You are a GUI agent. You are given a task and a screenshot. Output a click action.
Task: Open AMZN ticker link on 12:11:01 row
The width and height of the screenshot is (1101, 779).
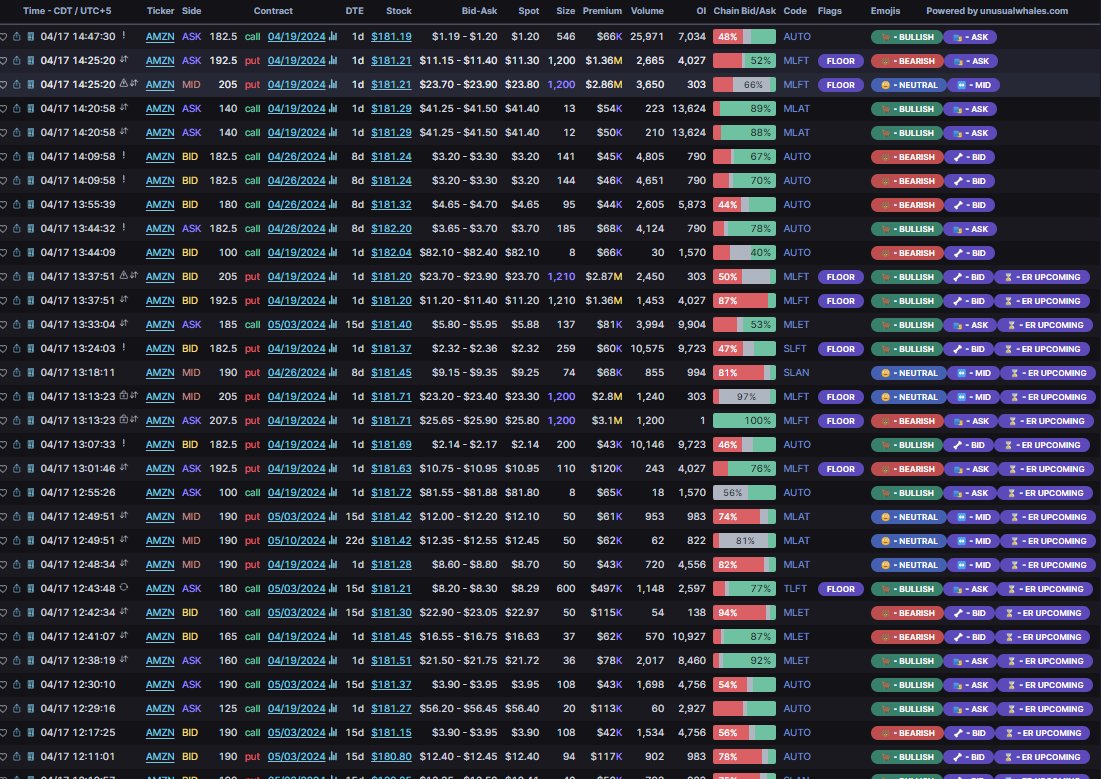(160, 757)
